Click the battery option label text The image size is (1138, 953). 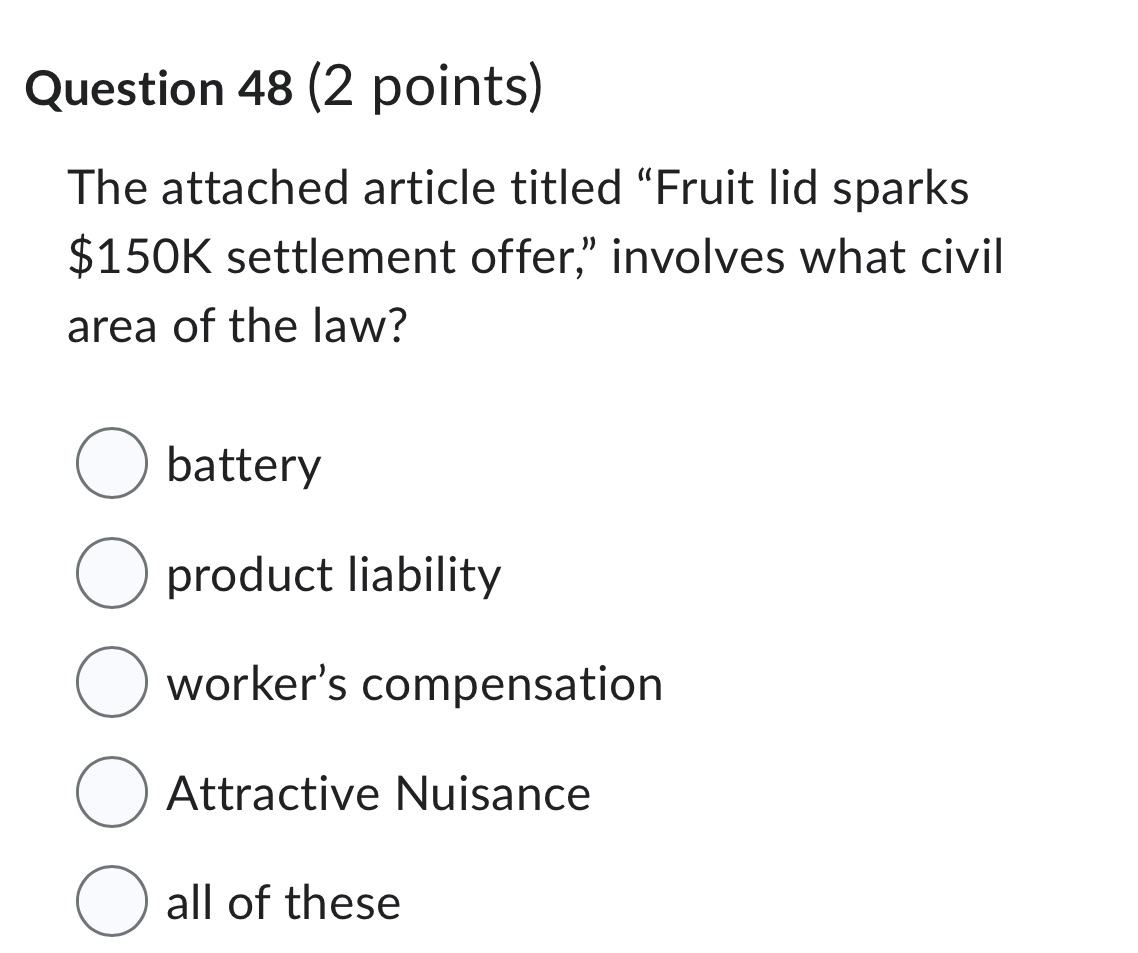tap(242, 464)
